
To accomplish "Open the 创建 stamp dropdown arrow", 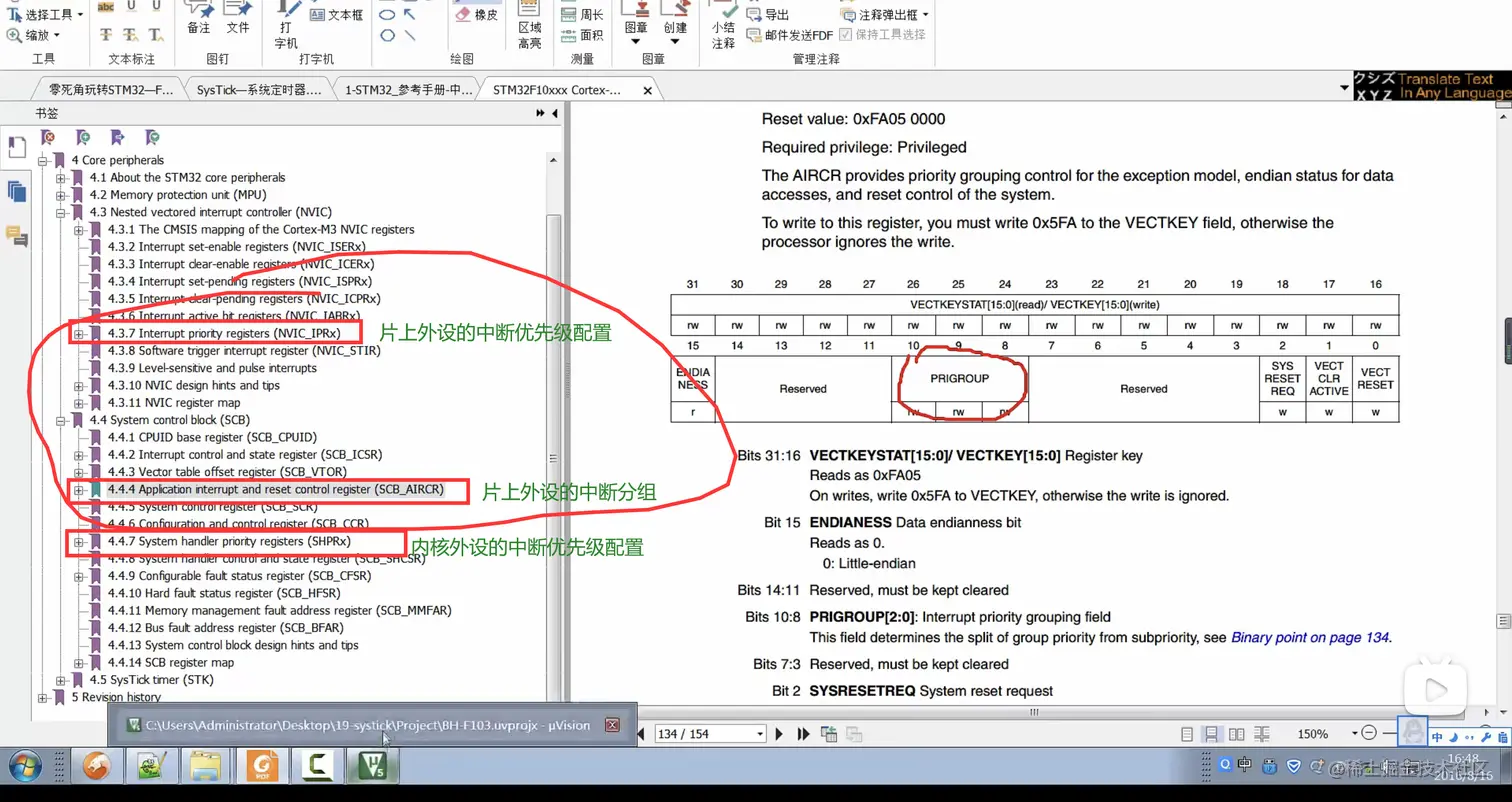I will pyautogui.click(x=676, y=41).
